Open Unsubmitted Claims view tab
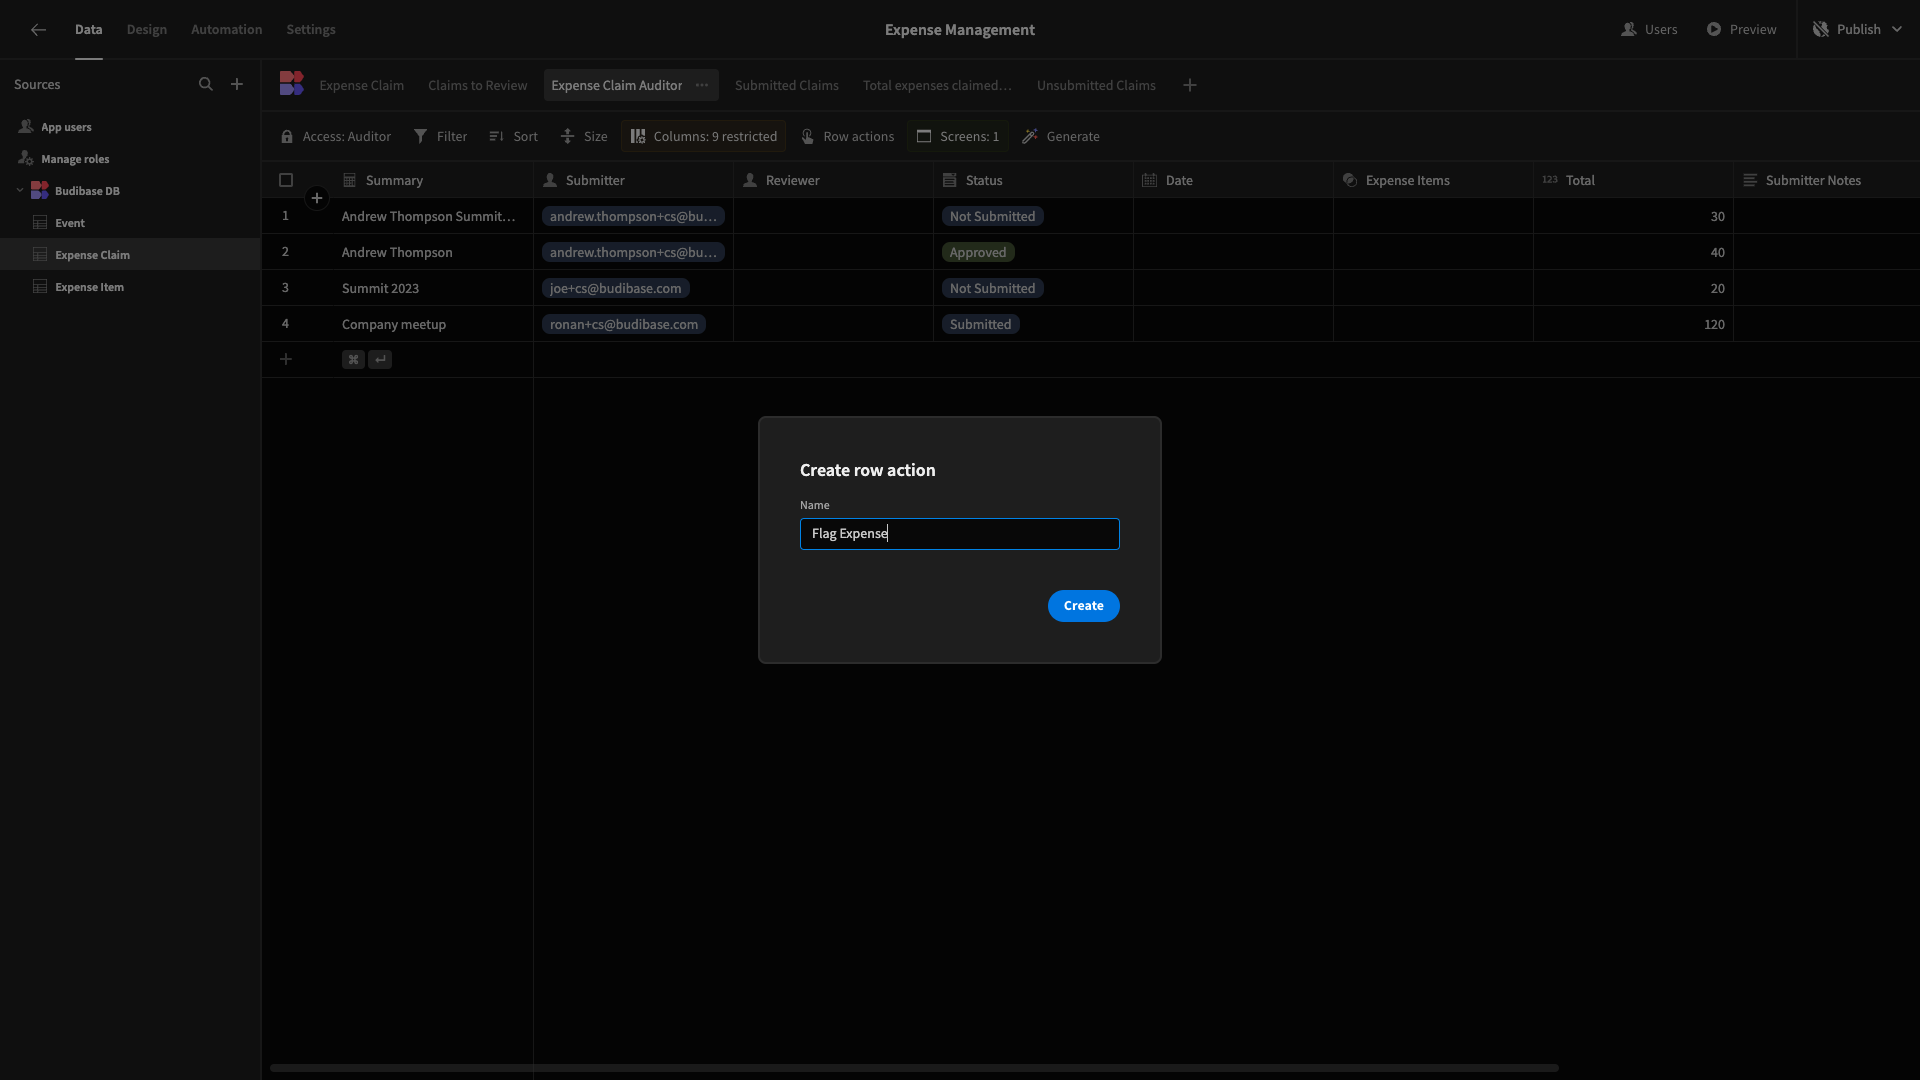 1096,86
